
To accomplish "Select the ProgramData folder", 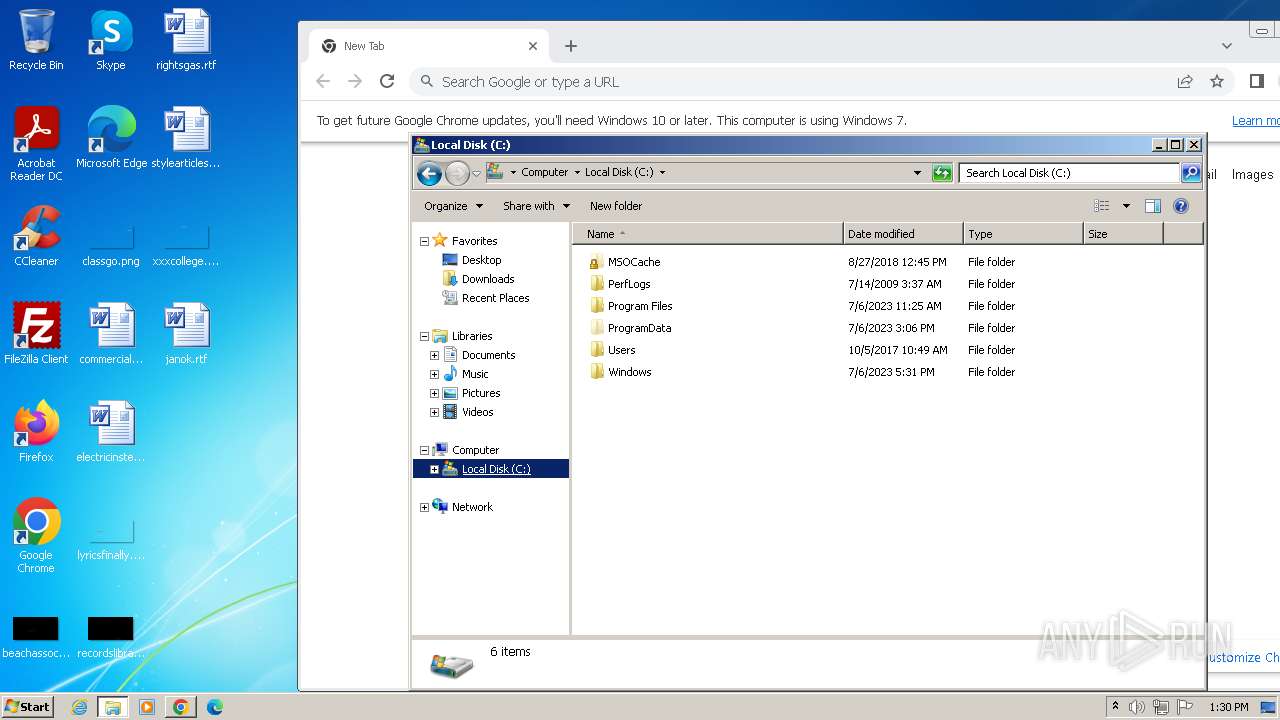I will (639, 328).
